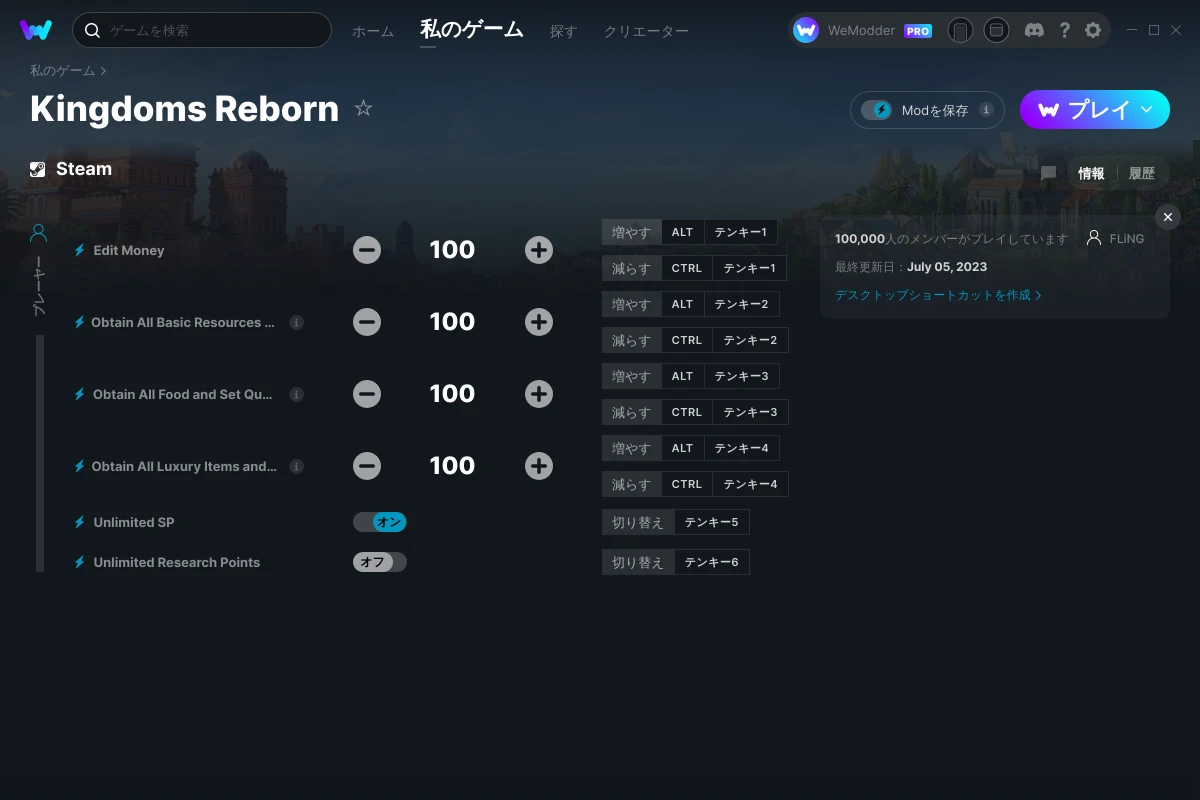Viewport: 1200px width, 800px height.
Task: Click the Steam platform label
Action: [71, 169]
